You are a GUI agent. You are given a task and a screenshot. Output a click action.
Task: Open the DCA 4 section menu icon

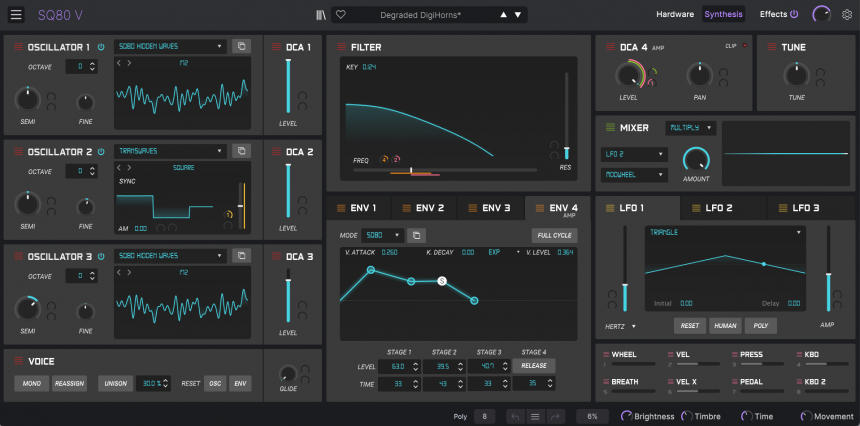click(610, 47)
